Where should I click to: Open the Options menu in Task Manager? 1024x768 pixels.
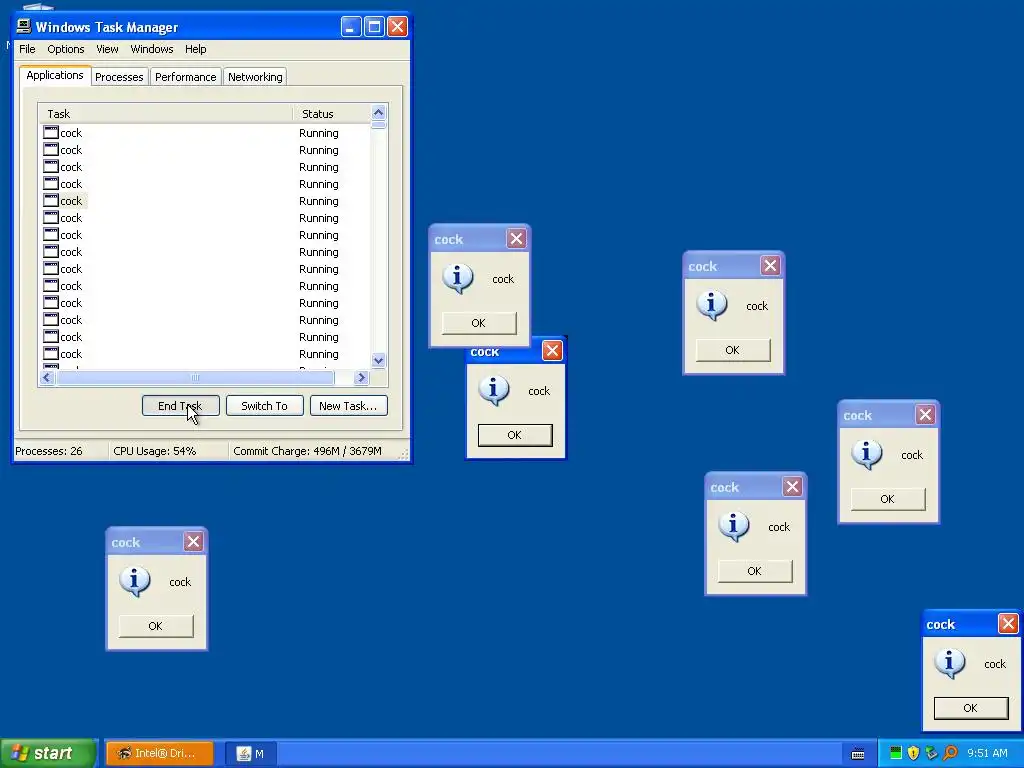tap(65, 49)
